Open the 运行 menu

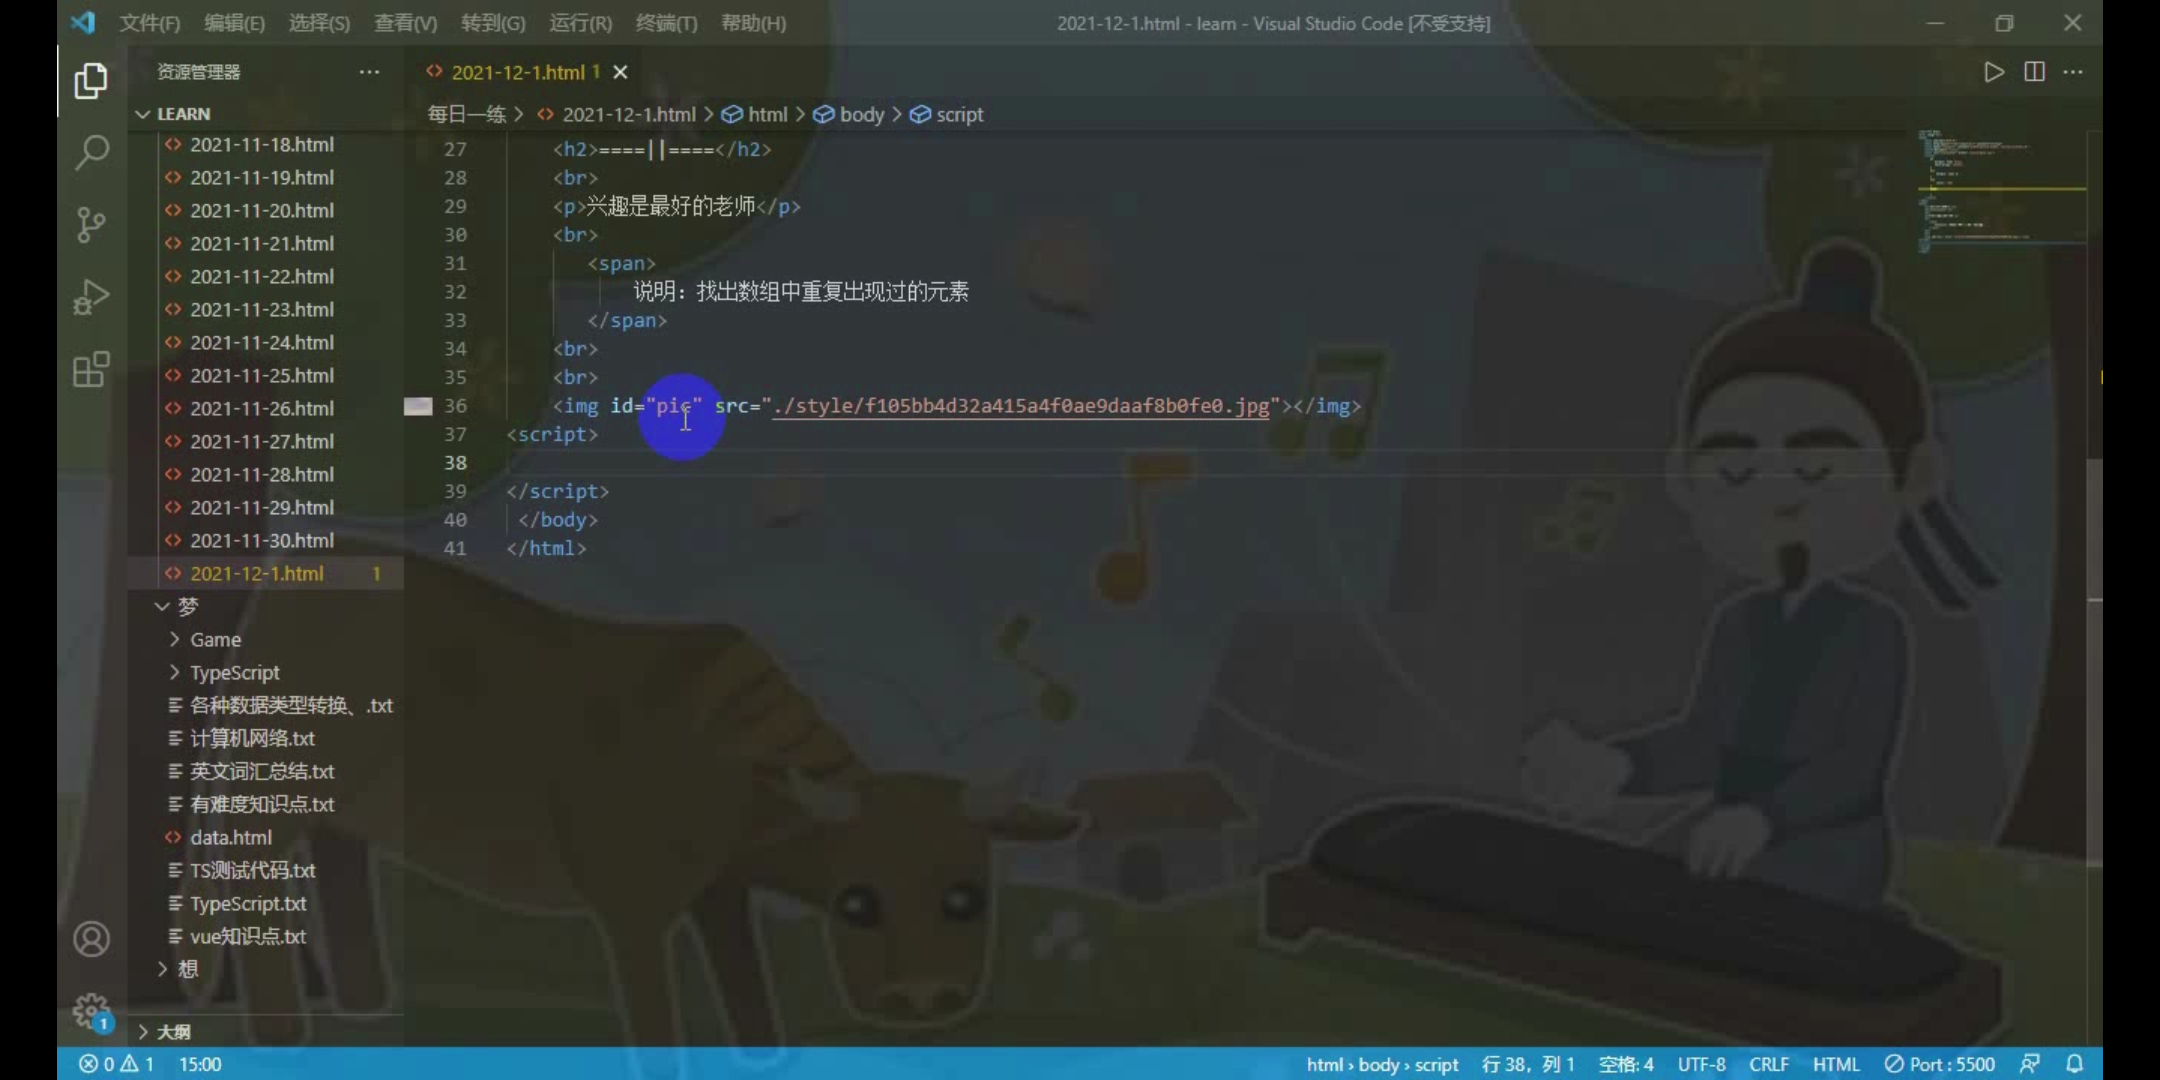coord(578,22)
